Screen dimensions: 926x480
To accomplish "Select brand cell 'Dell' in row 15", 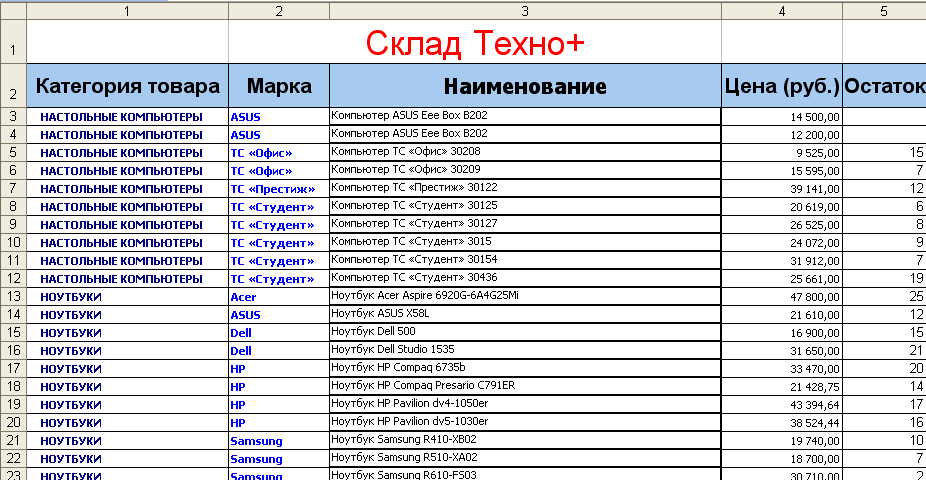I will pyautogui.click(x=279, y=333).
